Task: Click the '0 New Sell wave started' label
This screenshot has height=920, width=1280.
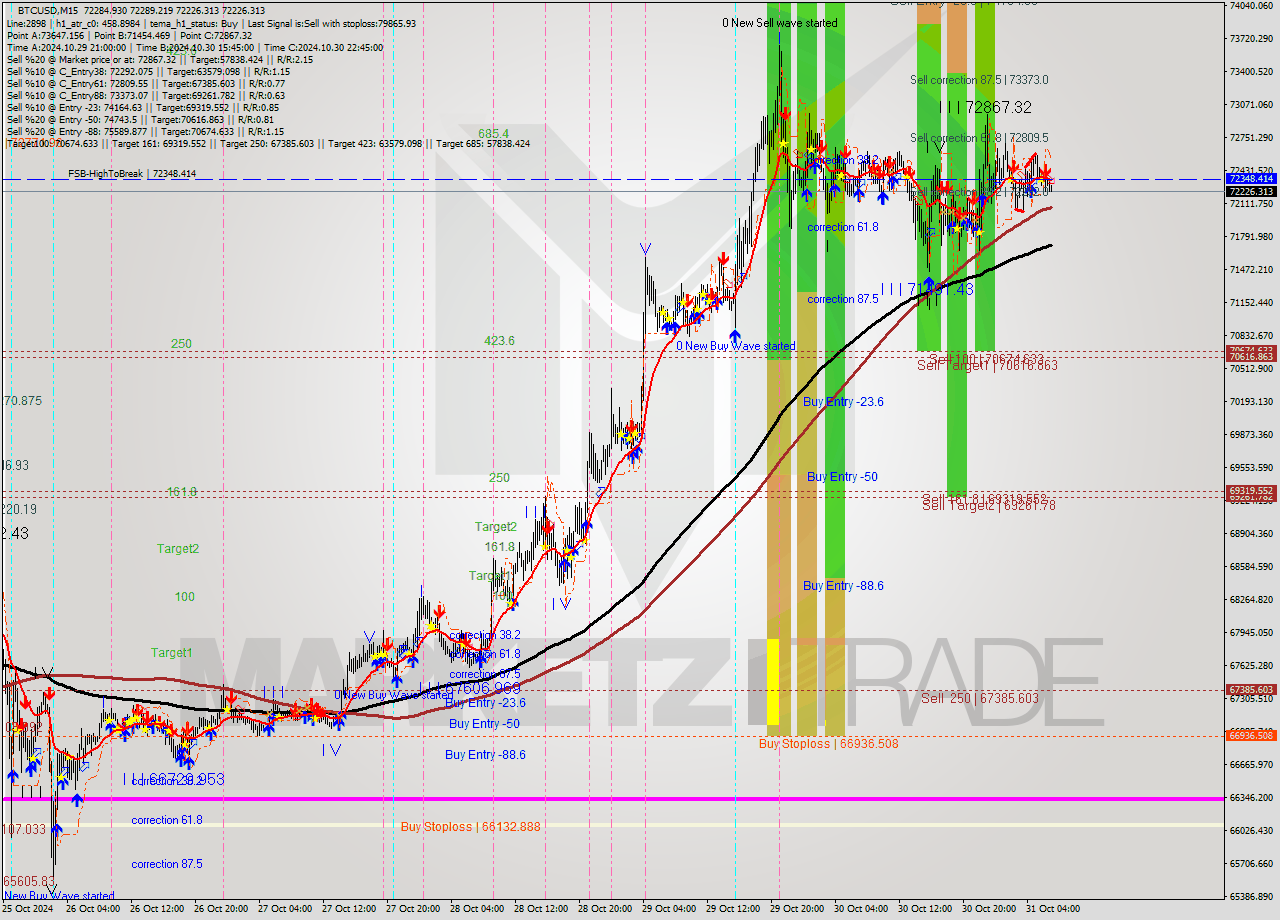Action: point(780,23)
